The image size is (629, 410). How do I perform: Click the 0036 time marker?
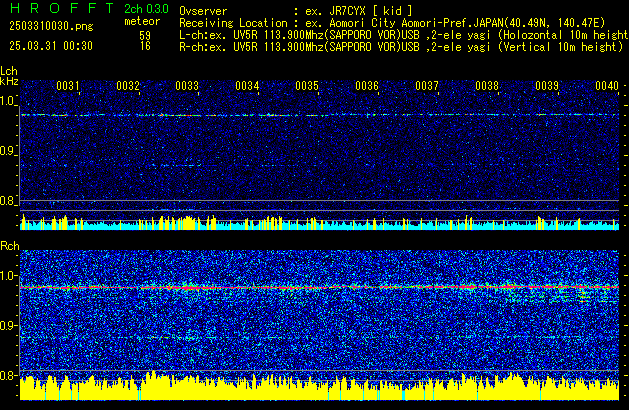(367, 86)
